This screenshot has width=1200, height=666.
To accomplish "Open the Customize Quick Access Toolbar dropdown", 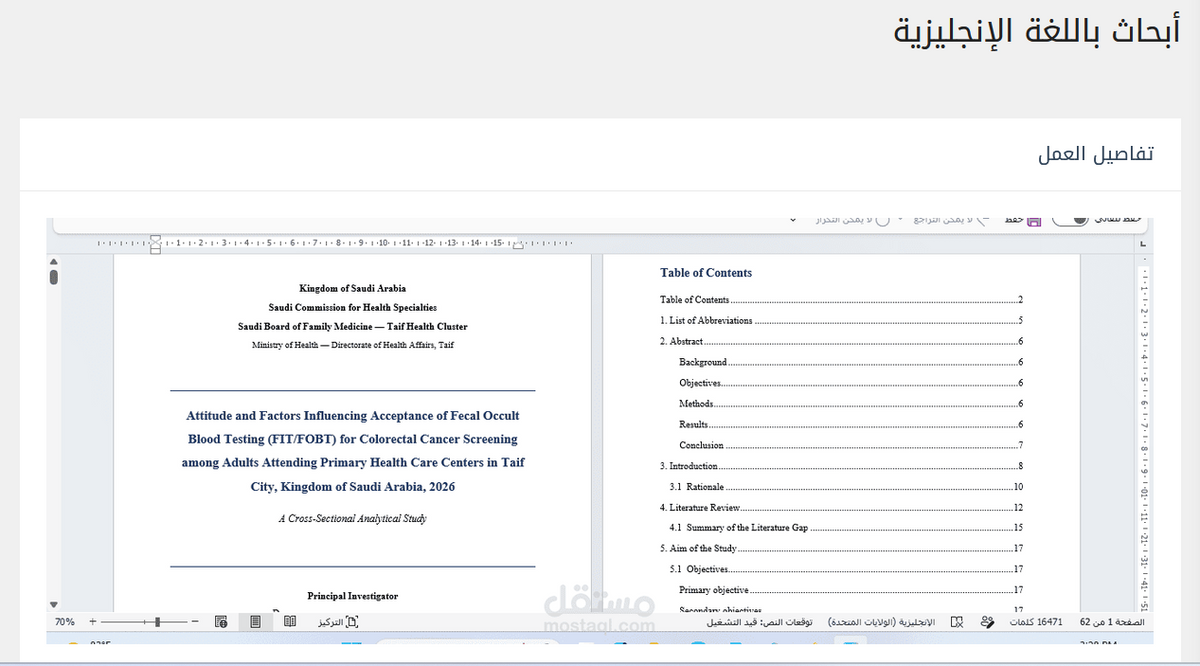I will [x=793, y=219].
